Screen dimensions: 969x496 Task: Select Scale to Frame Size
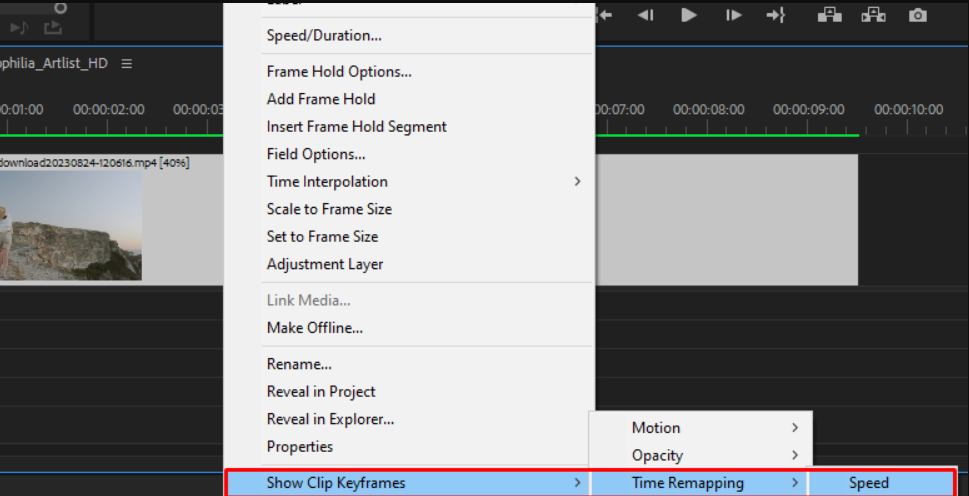(408, 209)
